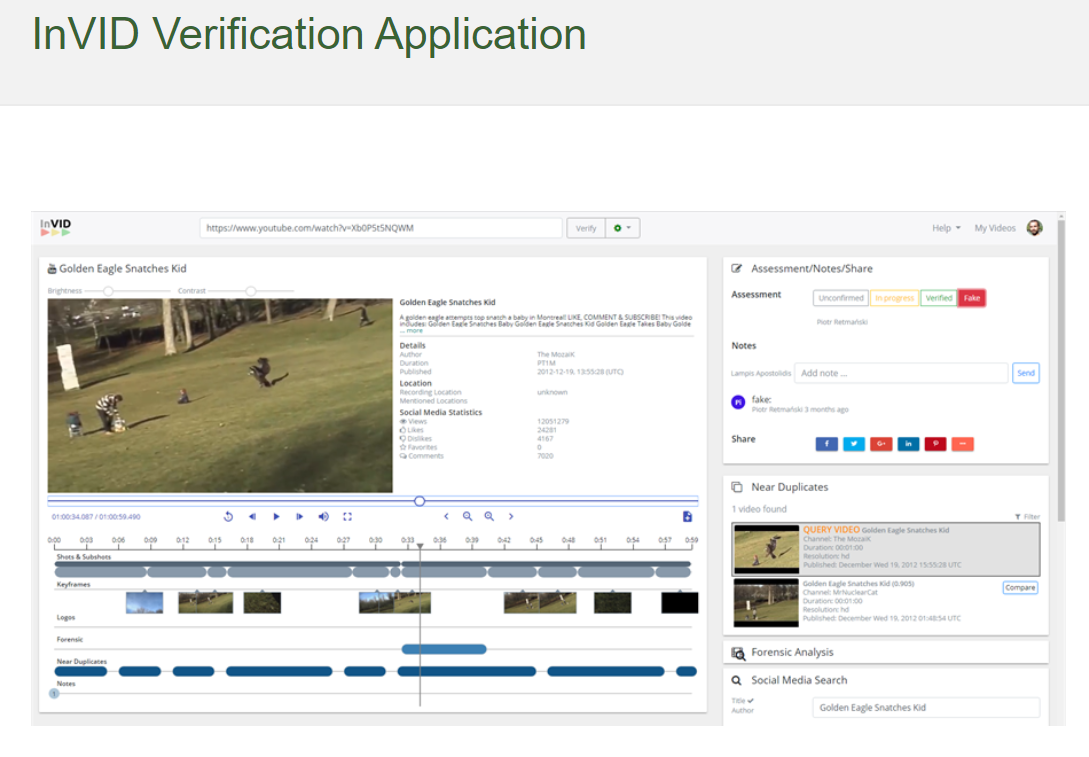1089x757 pixels.
Task: Select the In progress assessment option
Action: pos(893,298)
